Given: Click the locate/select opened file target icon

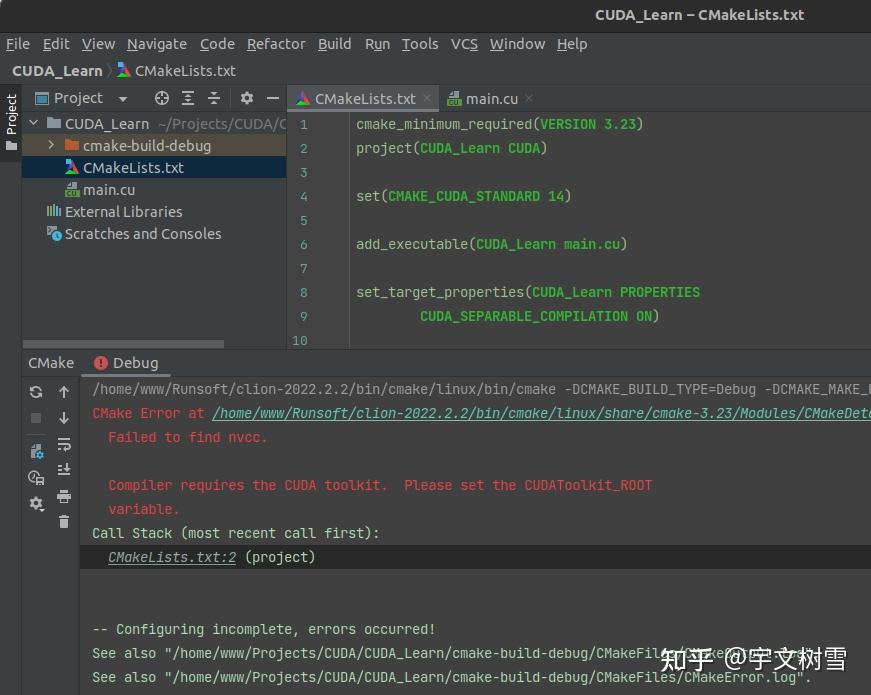Looking at the screenshot, I should 162,98.
